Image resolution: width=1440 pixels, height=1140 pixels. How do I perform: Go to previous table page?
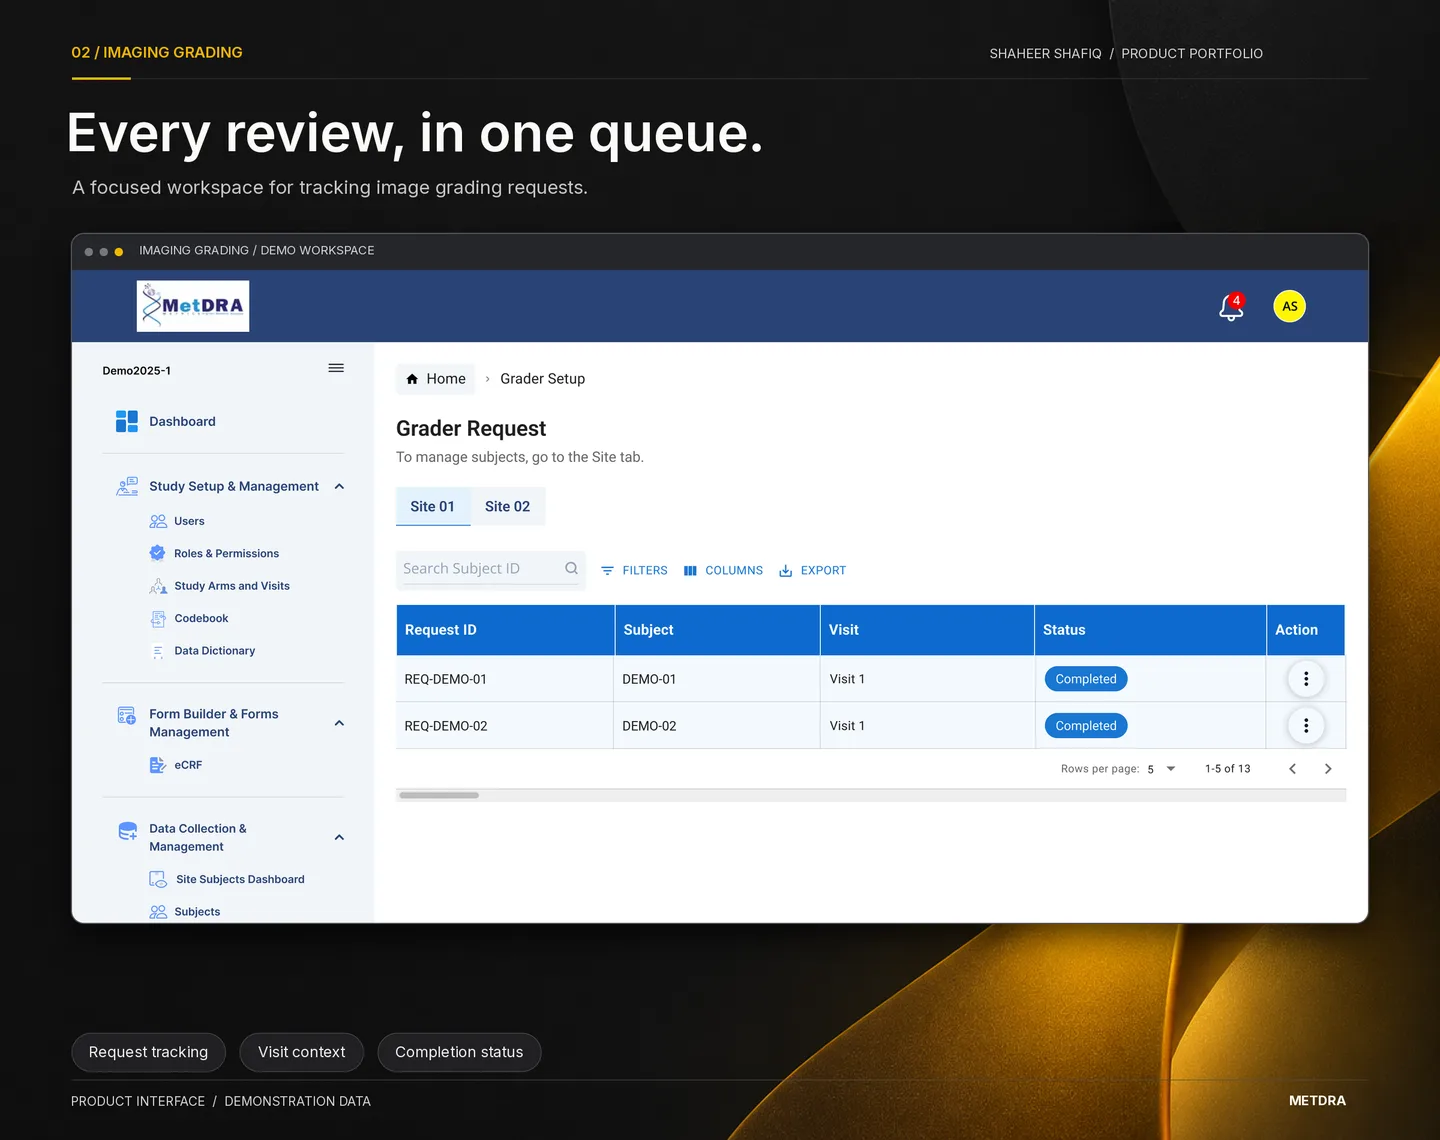point(1293,769)
